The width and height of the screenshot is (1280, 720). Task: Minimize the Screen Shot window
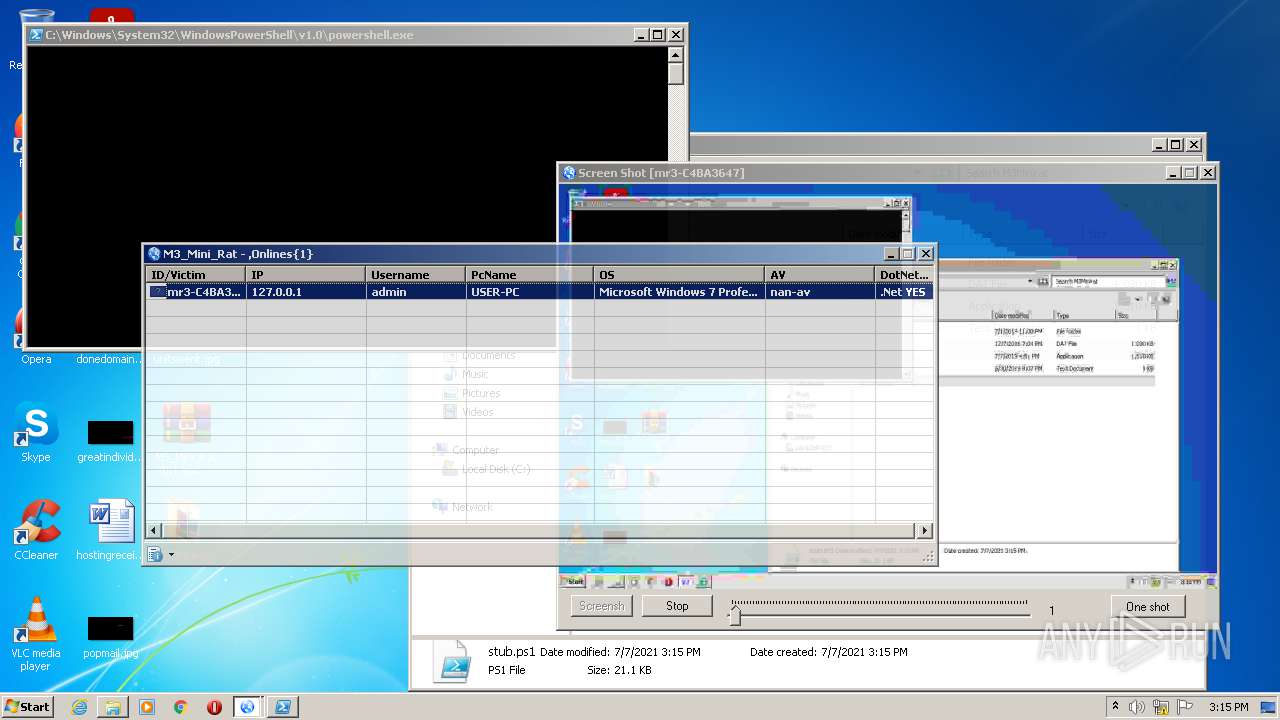click(x=1172, y=173)
